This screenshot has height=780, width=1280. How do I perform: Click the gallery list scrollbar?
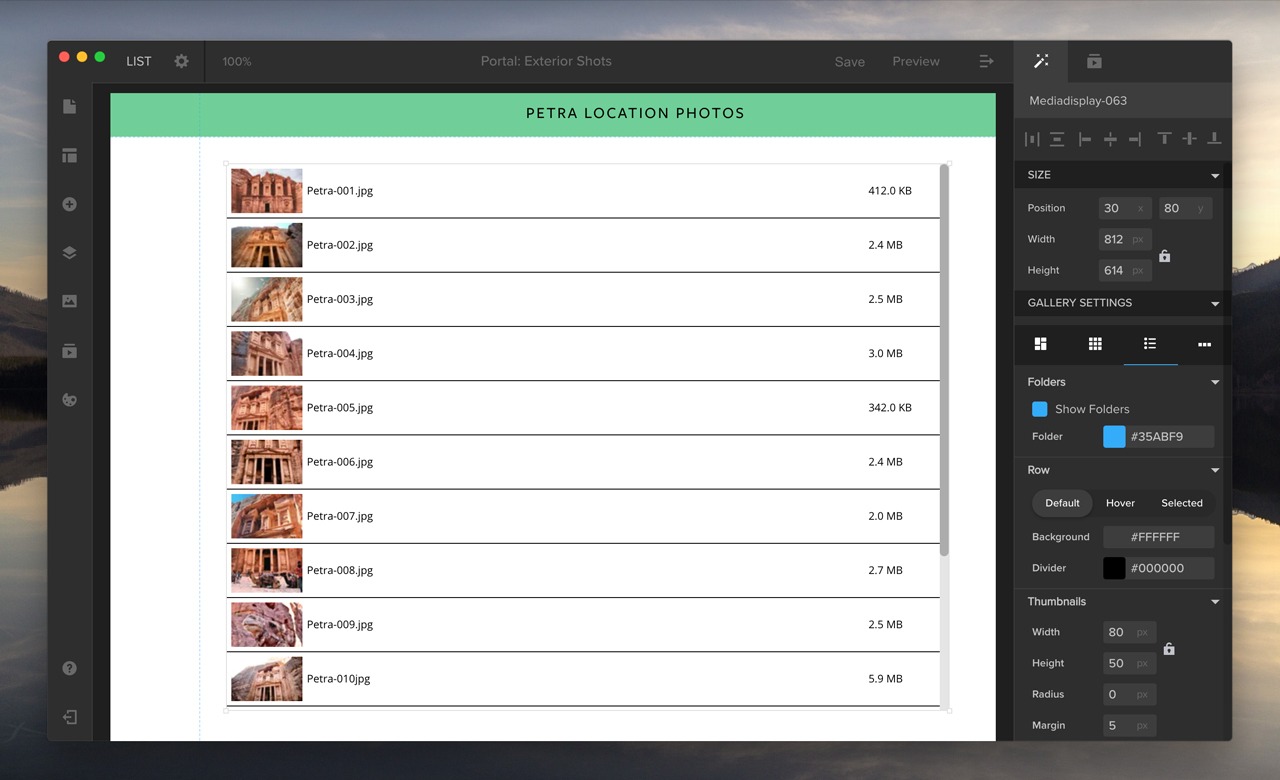click(x=944, y=360)
